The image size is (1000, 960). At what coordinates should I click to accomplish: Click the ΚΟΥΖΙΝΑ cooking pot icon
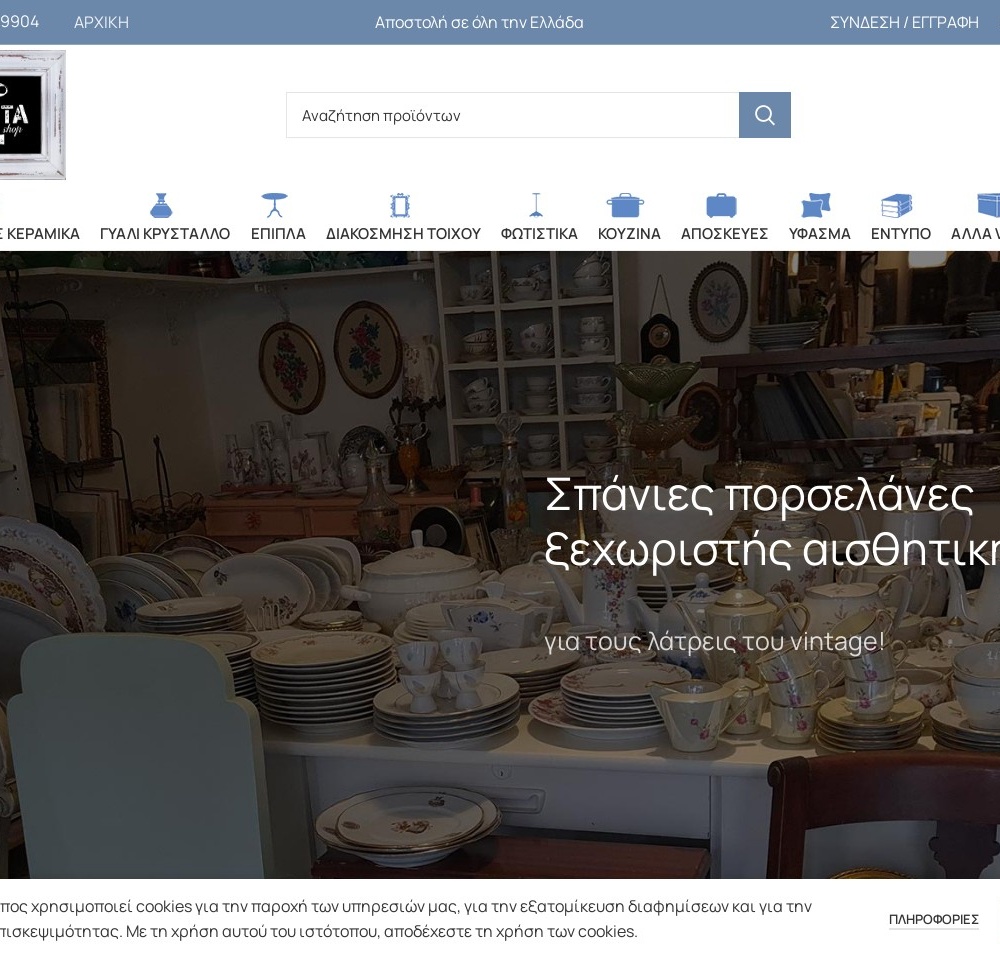pyautogui.click(x=628, y=205)
